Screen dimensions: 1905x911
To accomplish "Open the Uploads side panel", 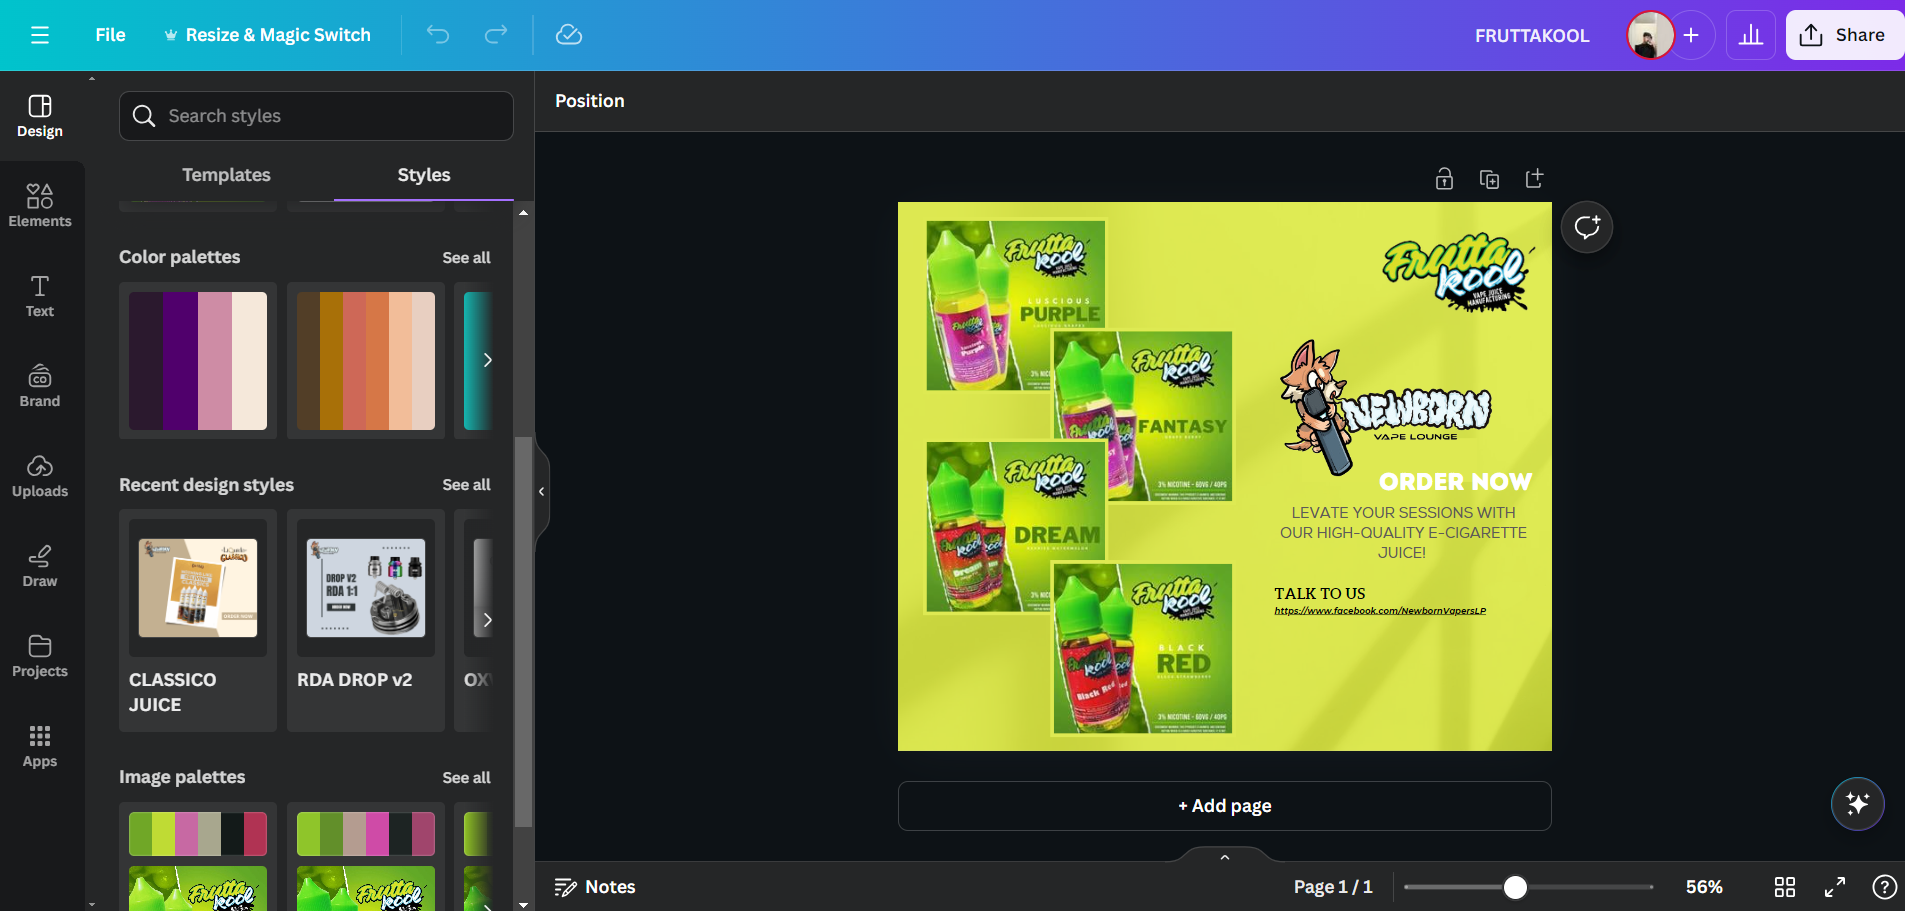I will click(x=40, y=476).
